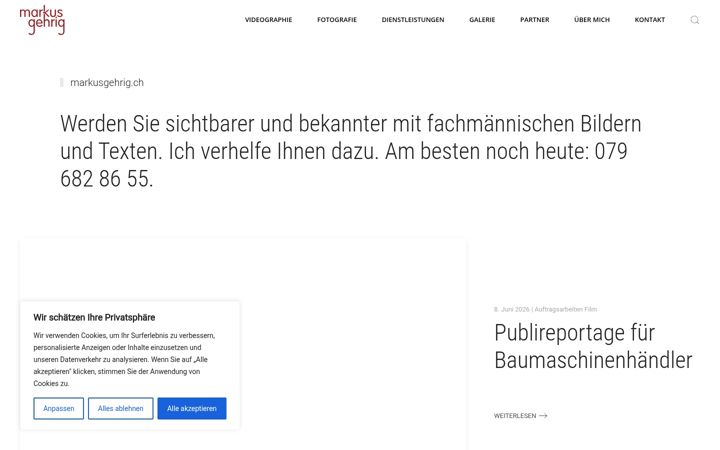Open the Galerie menu item
720x450 pixels.
pyautogui.click(x=482, y=20)
